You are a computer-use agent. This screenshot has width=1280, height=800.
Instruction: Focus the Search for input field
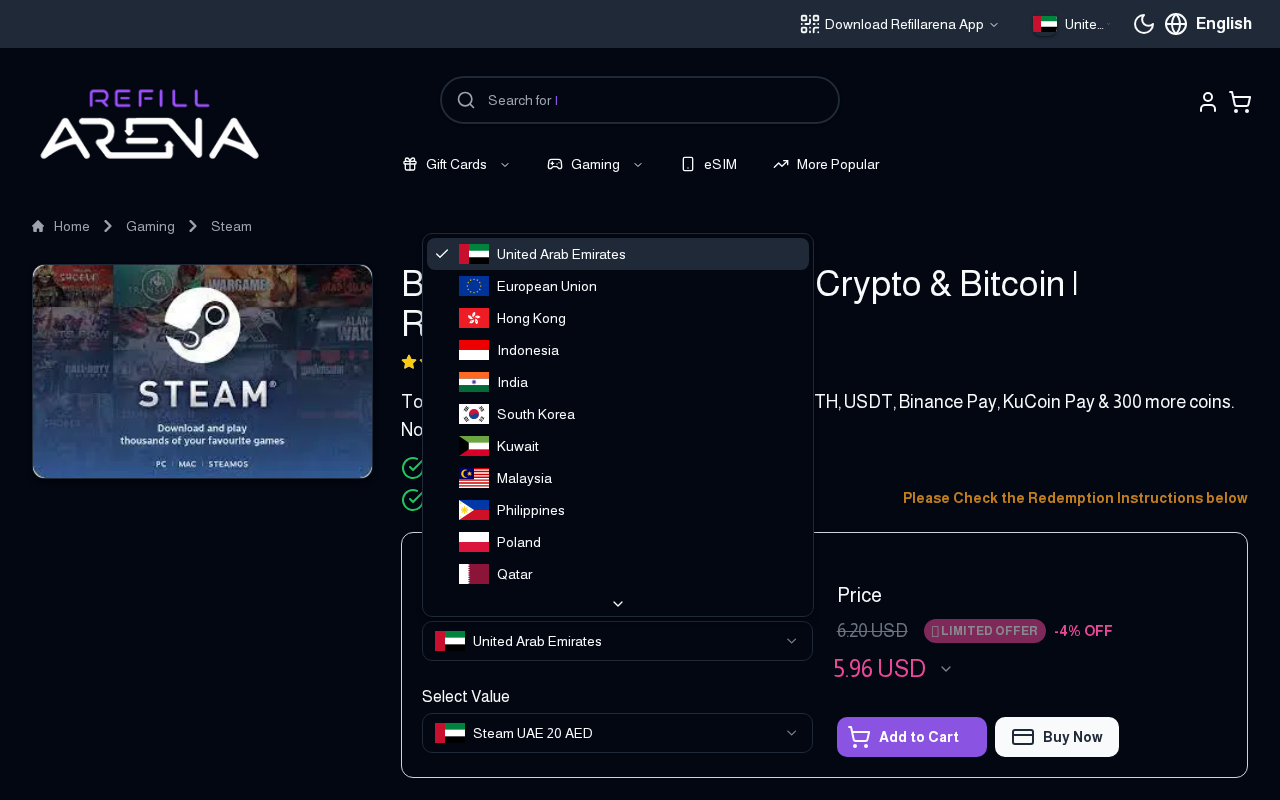(640, 100)
